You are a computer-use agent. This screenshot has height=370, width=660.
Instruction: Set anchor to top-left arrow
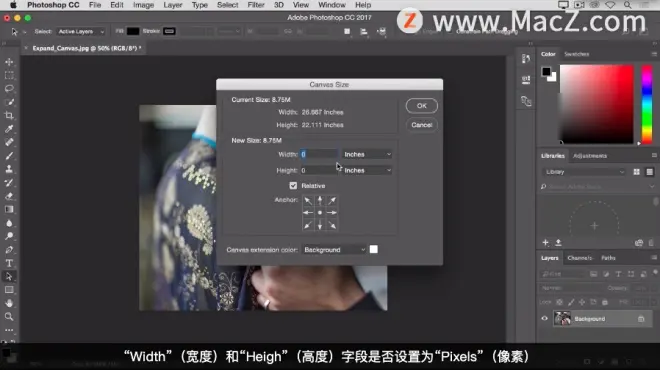point(308,200)
